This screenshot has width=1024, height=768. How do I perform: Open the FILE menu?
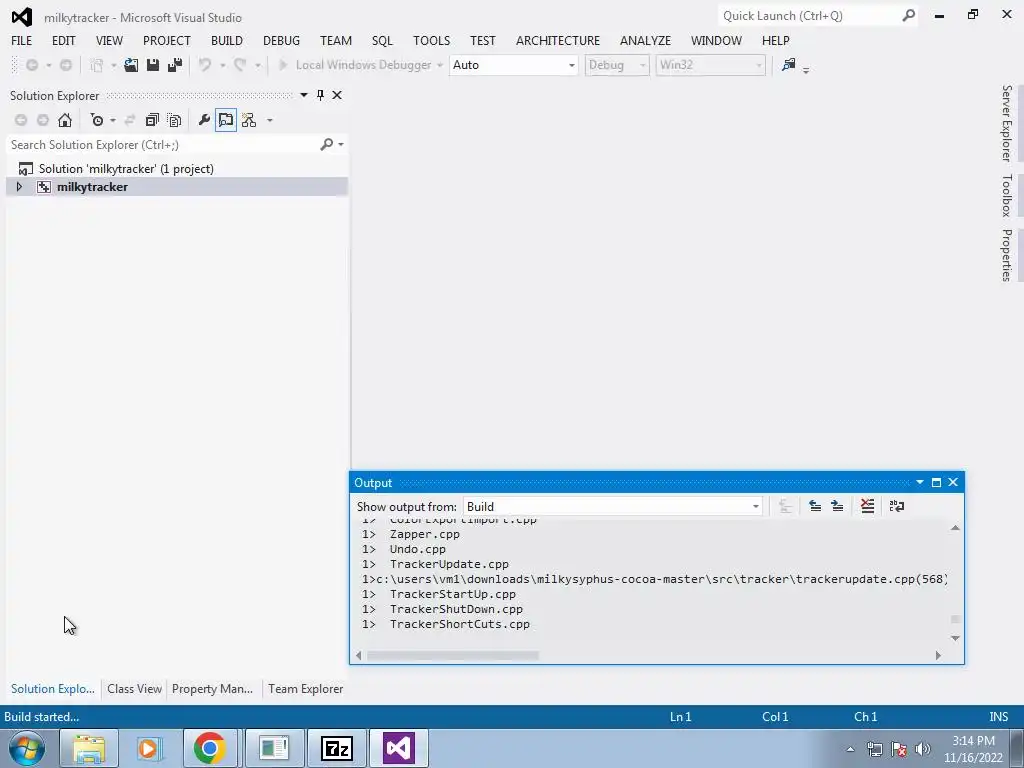point(22,40)
